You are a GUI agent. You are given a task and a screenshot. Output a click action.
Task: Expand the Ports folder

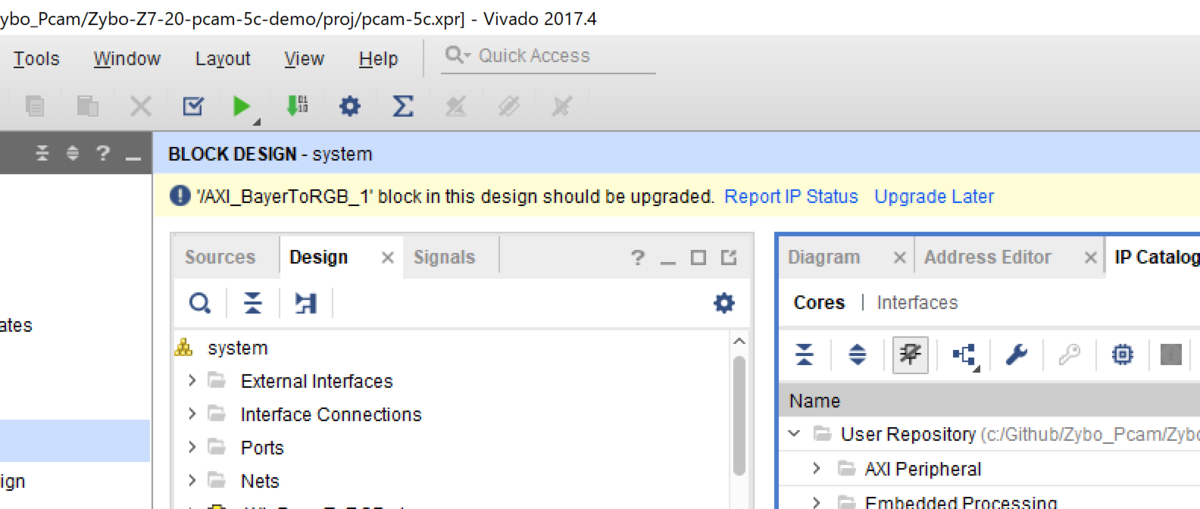(x=192, y=447)
